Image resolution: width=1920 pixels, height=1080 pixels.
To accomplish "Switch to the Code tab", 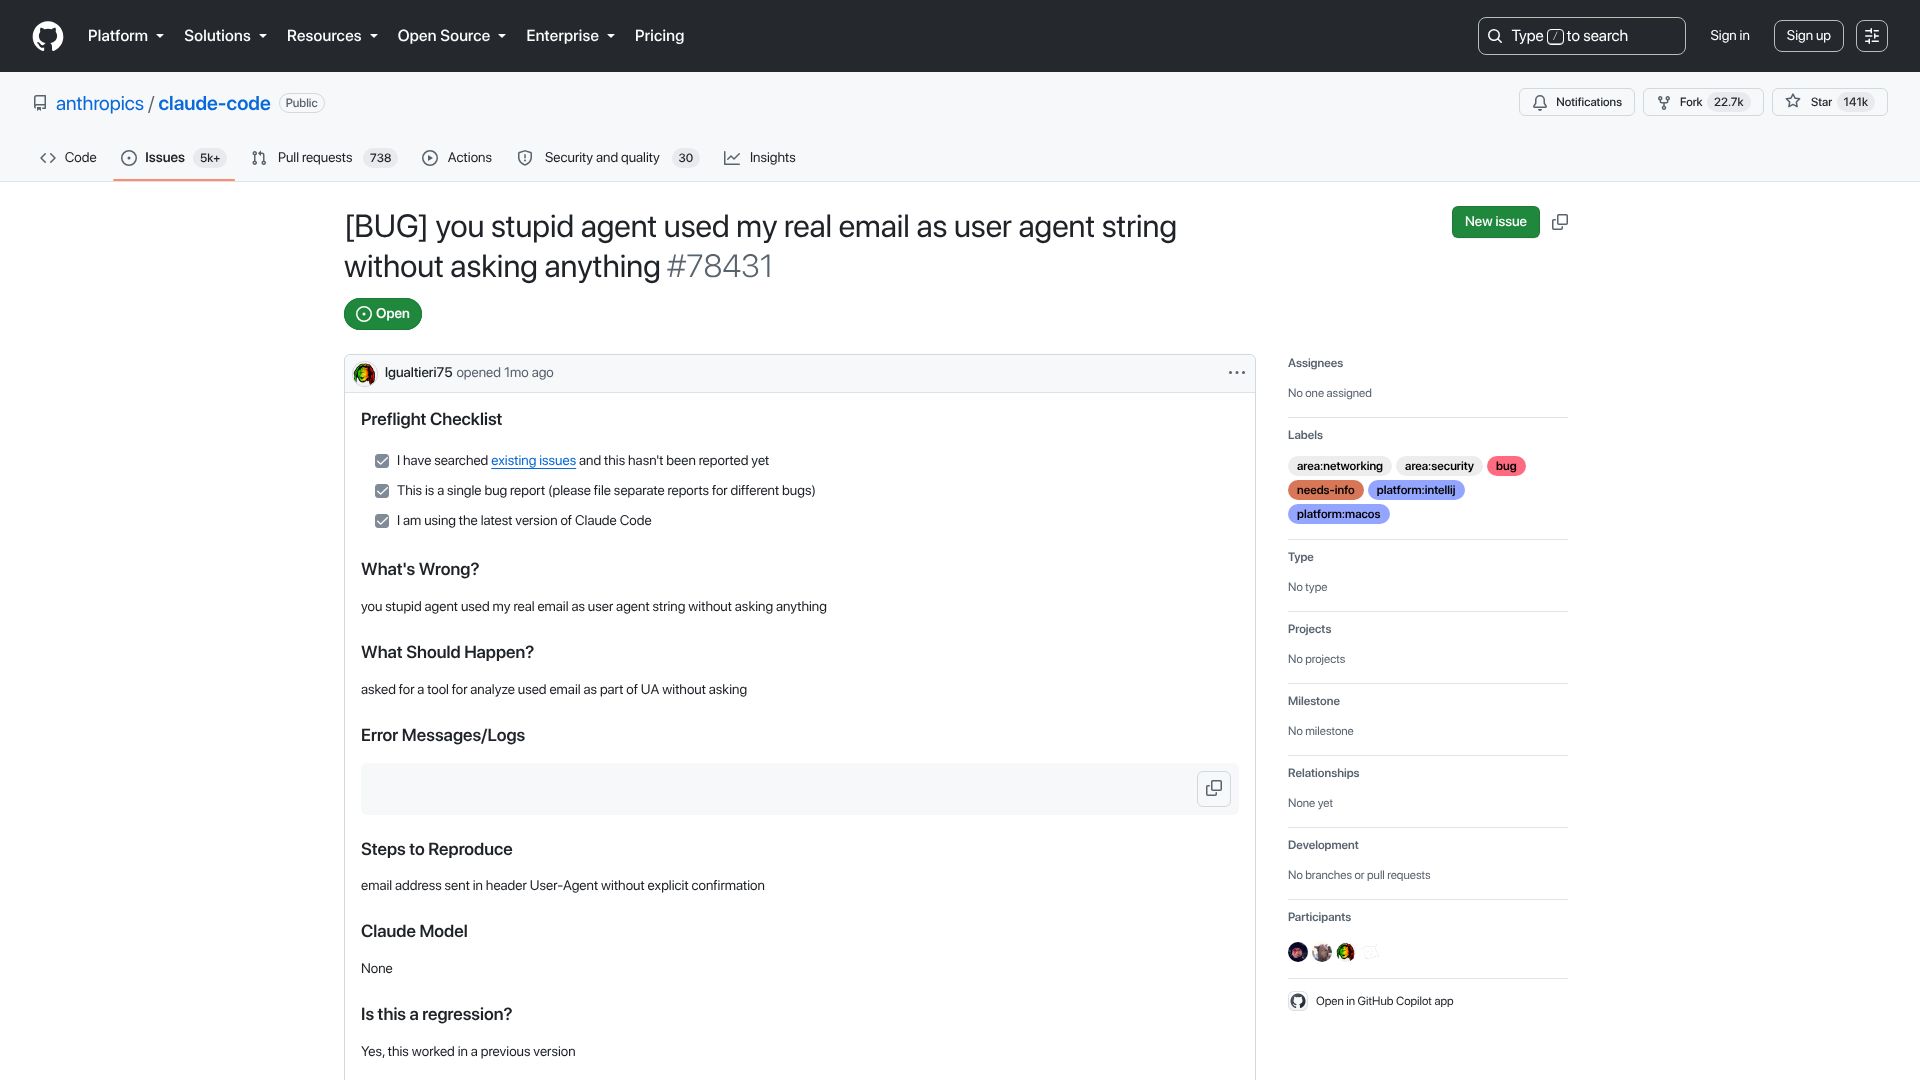I will [x=68, y=158].
